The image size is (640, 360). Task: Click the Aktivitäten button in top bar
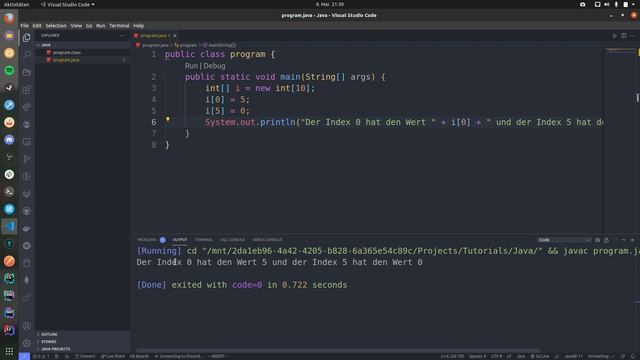pos(16,4)
